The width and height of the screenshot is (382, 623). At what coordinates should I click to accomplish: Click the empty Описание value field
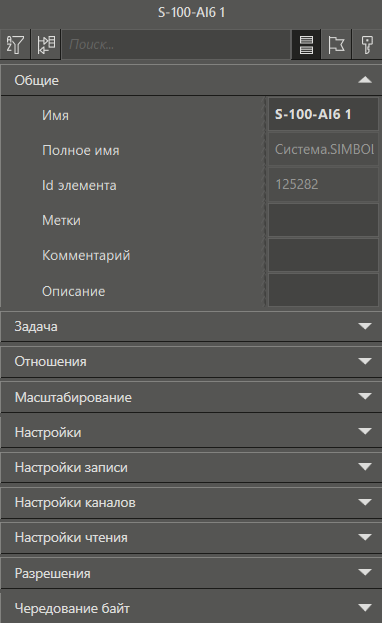pos(323,290)
